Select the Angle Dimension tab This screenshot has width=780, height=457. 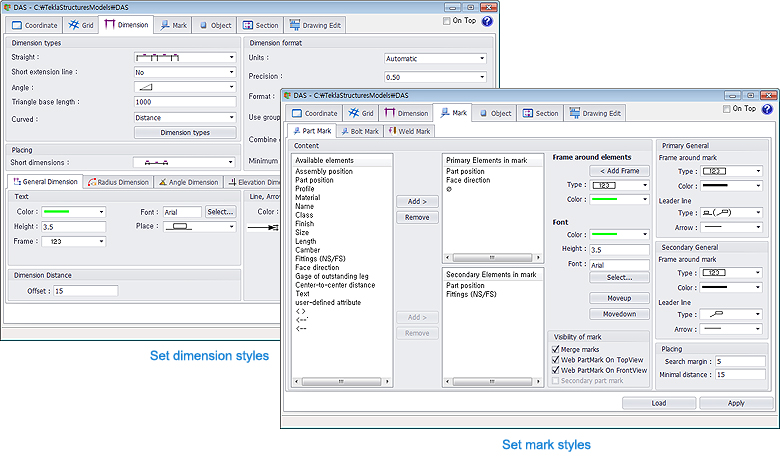(x=189, y=182)
